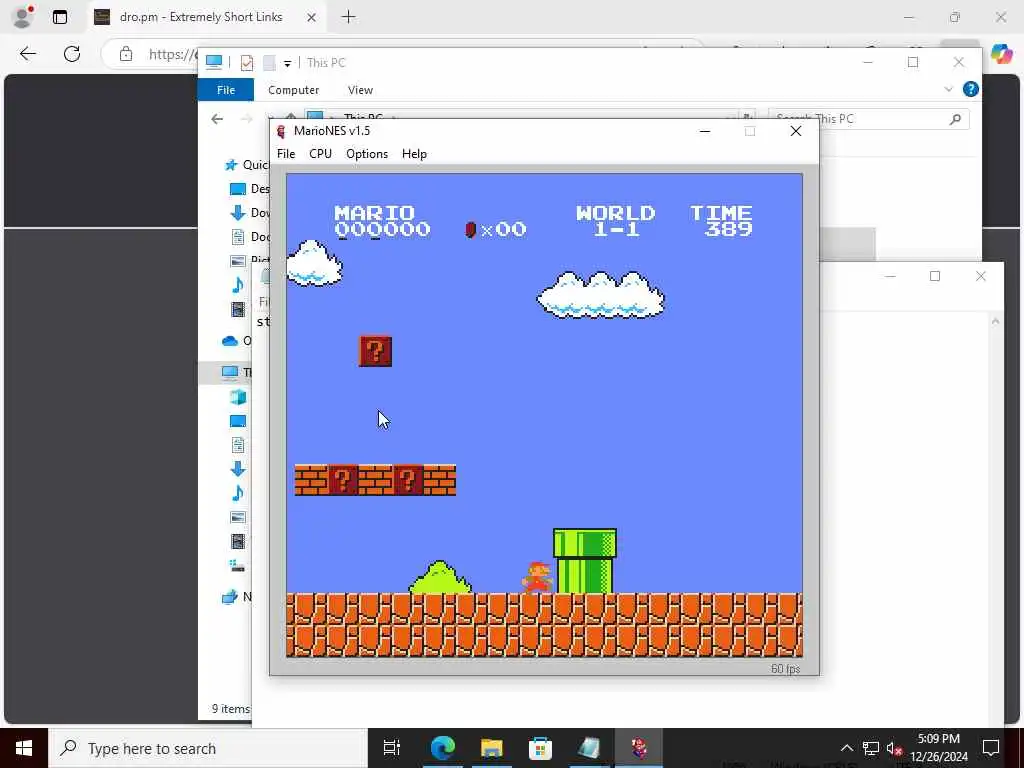Open Task View from taskbar
Viewport: 1024px width, 768px height.
(392, 748)
